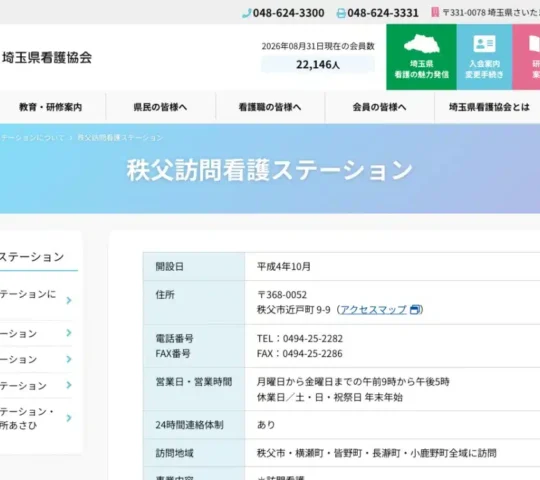The height and width of the screenshot is (480, 540).
Task: Click header 訪問地域
Action: [174, 453]
